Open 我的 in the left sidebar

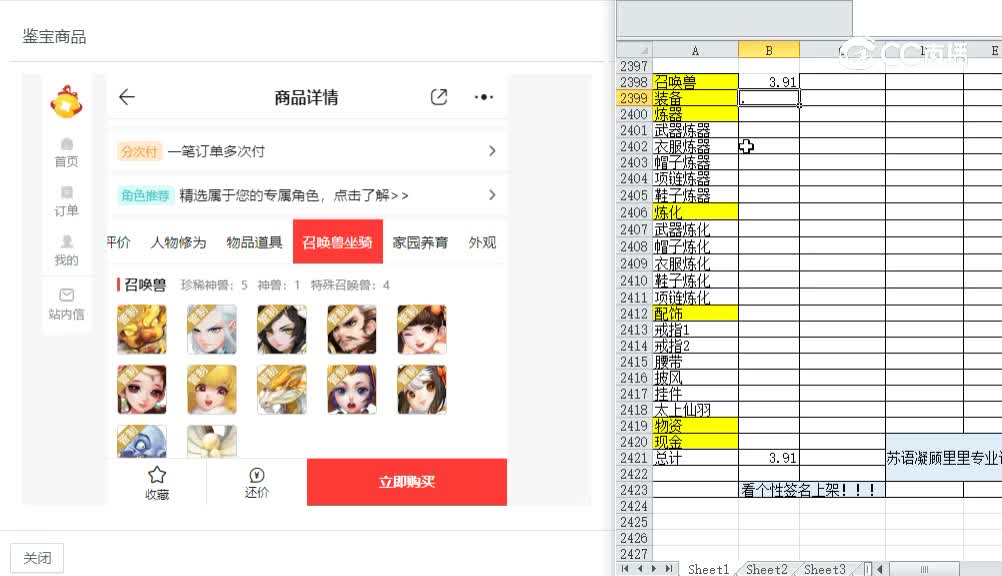tap(66, 251)
